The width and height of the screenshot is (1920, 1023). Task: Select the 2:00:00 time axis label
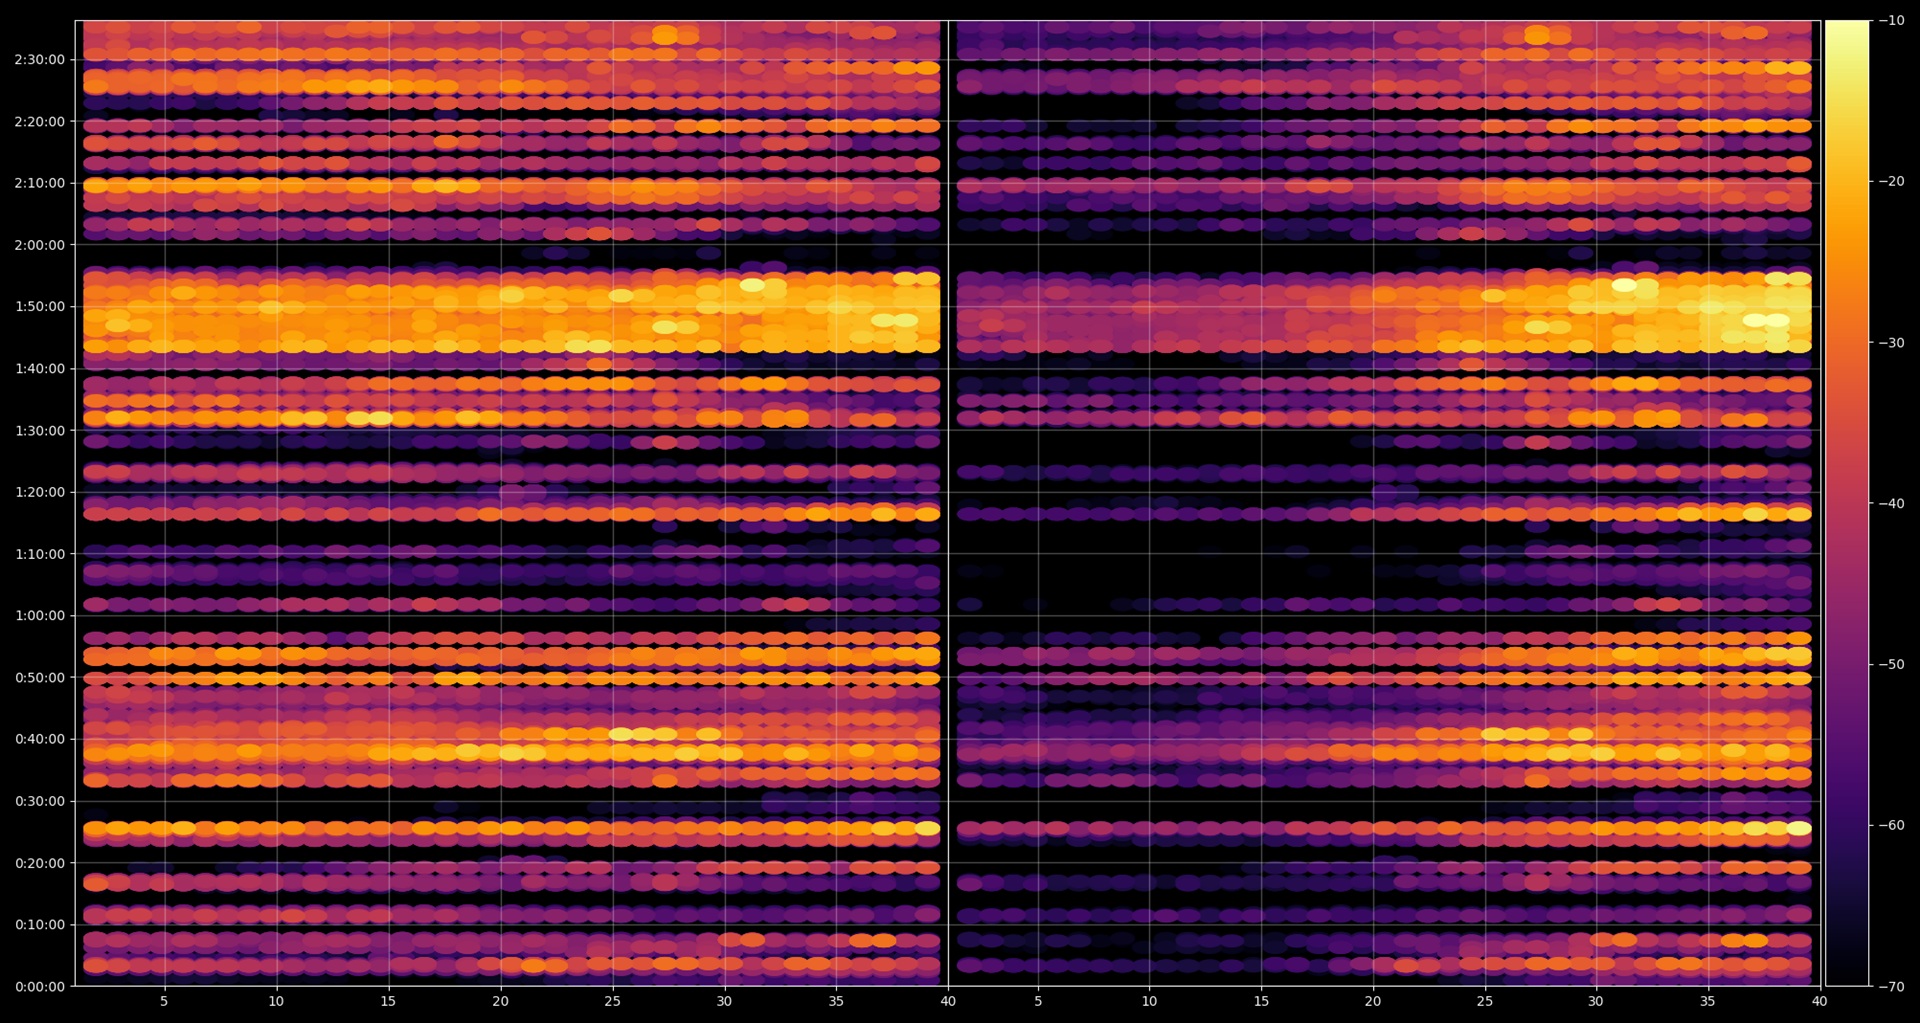point(40,245)
